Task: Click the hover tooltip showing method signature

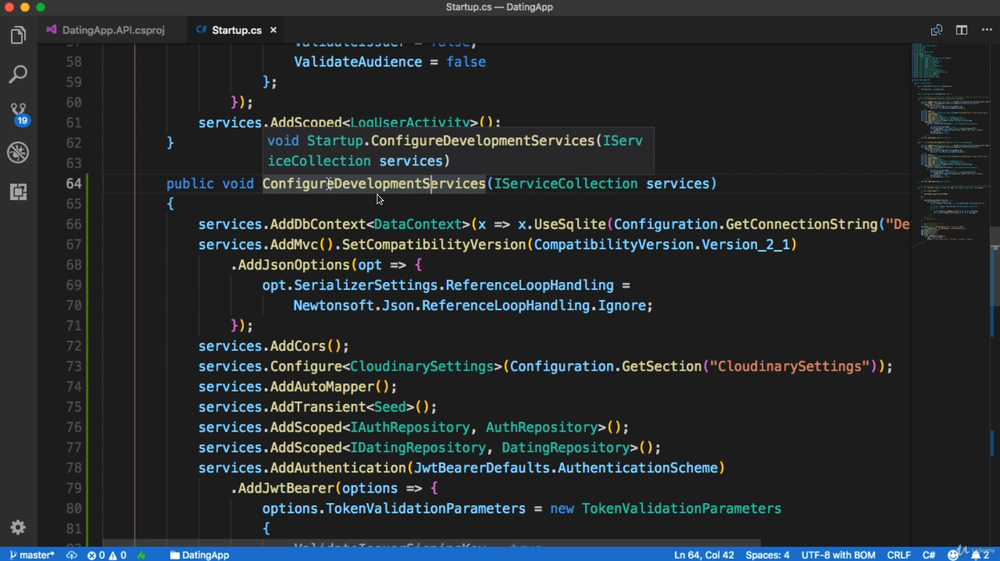Action: [x=458, y=151]
